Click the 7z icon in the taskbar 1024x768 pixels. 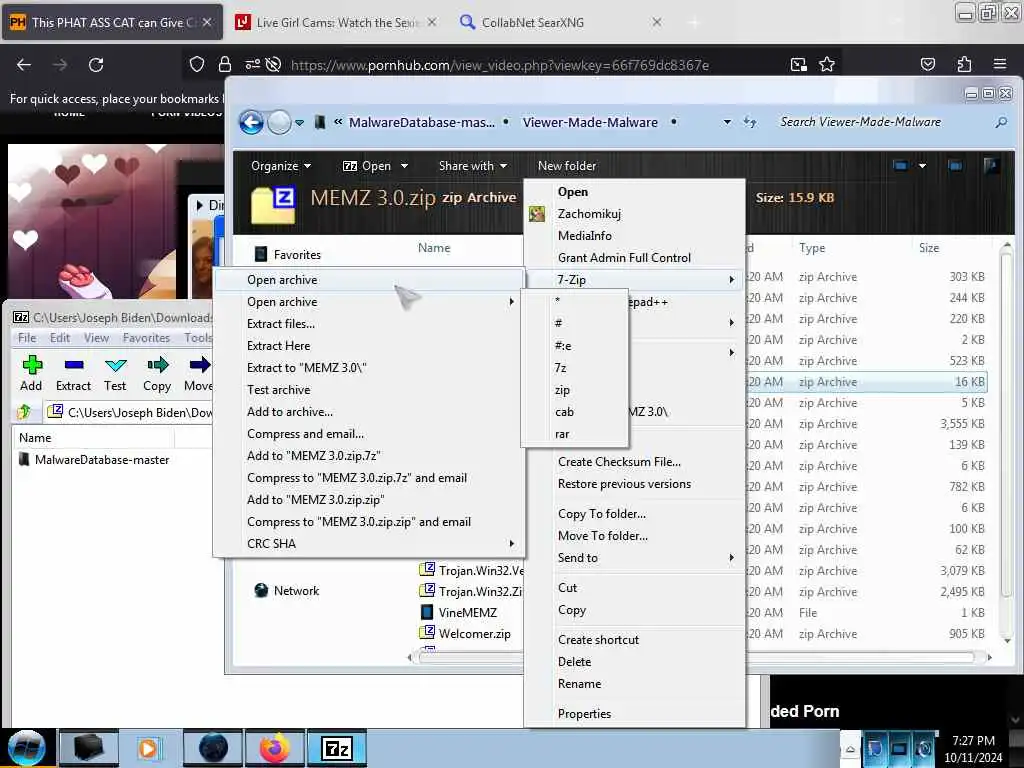[x=337, y=748]
